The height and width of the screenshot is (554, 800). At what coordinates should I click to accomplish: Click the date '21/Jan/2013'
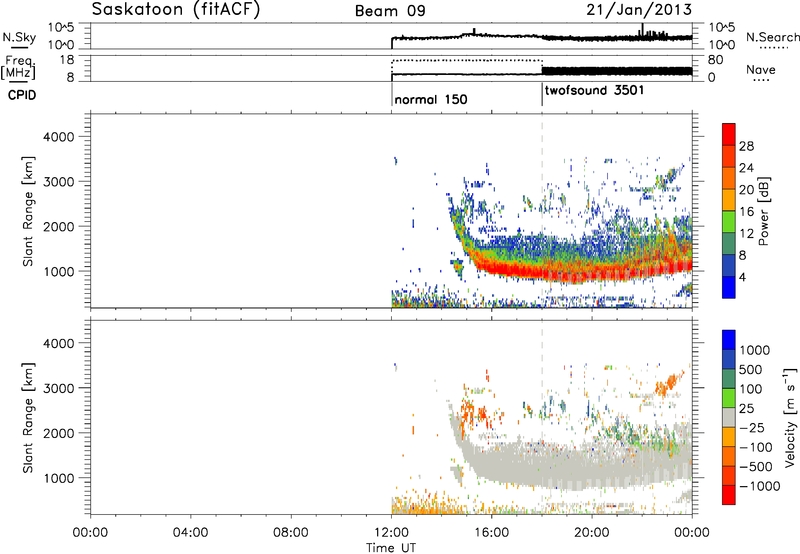639,9
